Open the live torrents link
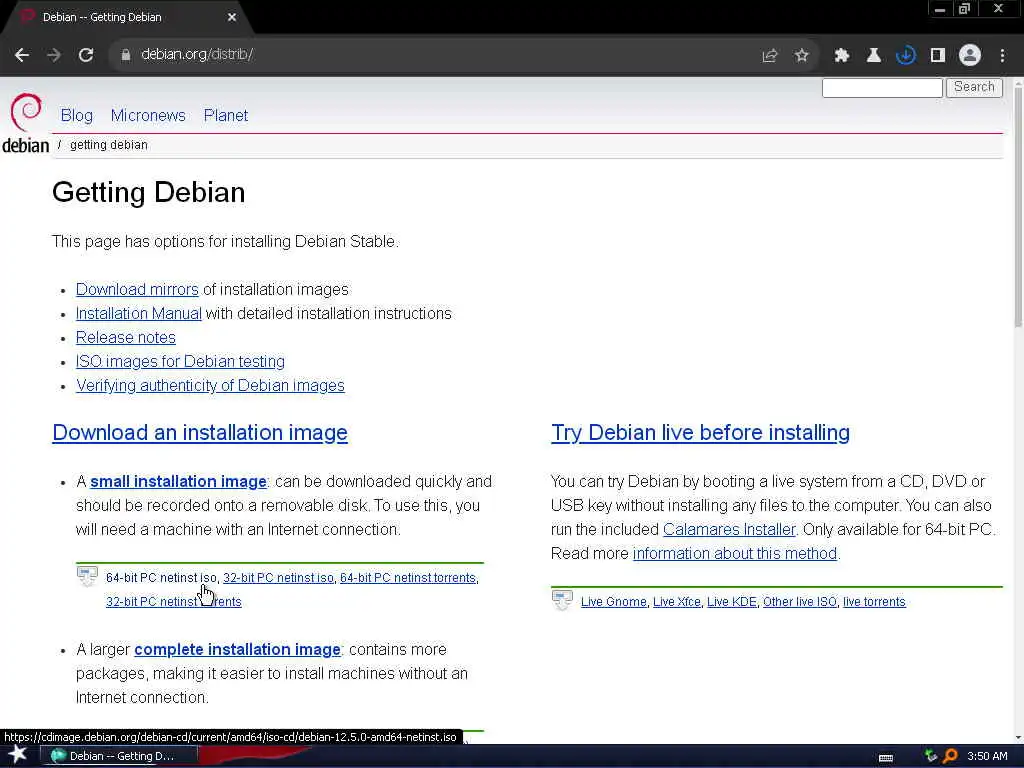This screenshot has width=1024, height=768. (874, 602)
